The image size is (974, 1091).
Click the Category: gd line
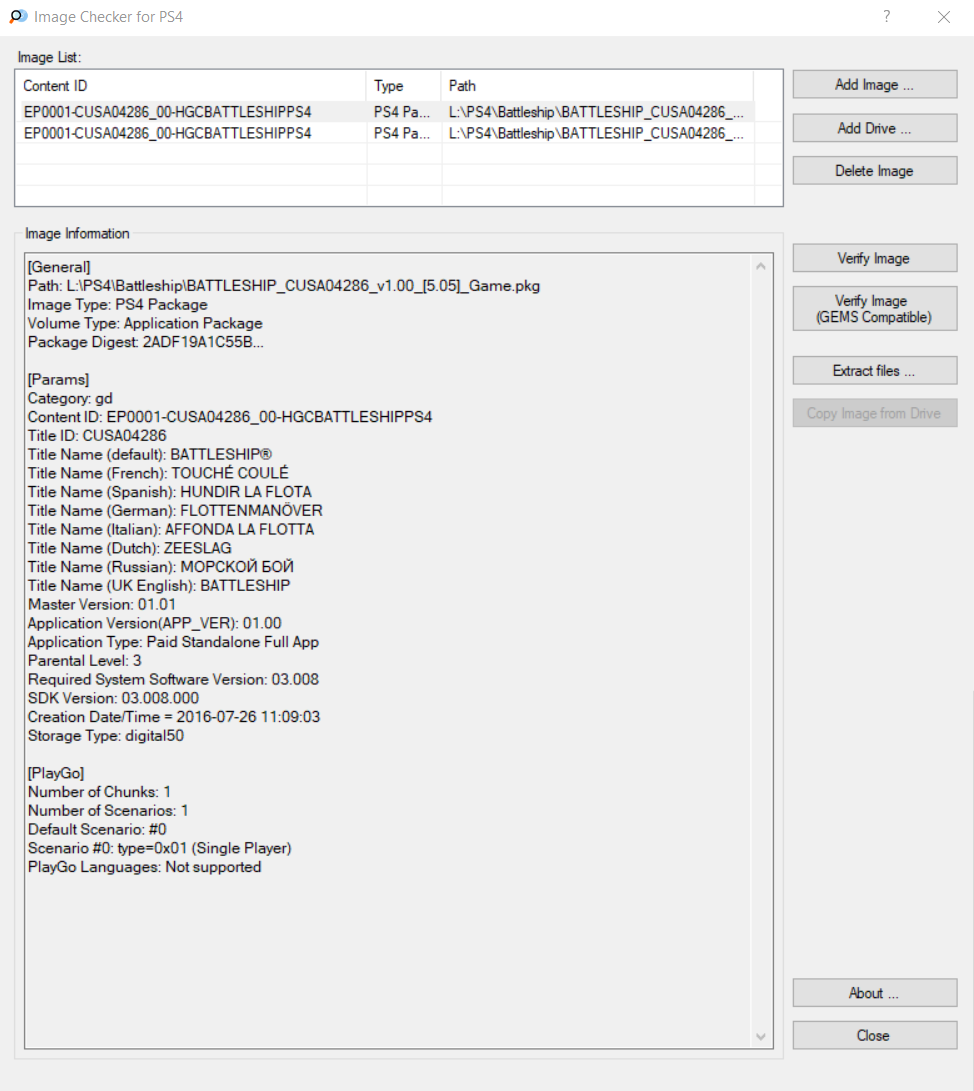point(70,399)
